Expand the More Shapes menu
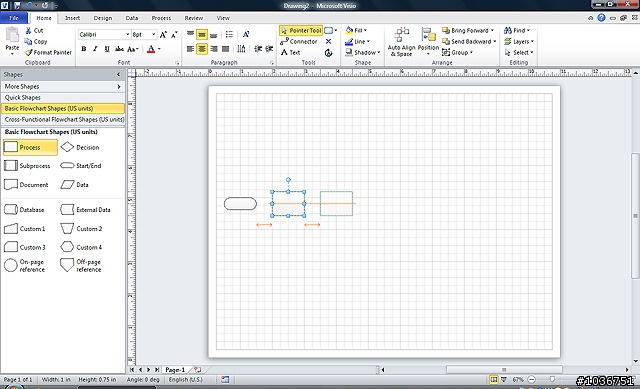 62,87
